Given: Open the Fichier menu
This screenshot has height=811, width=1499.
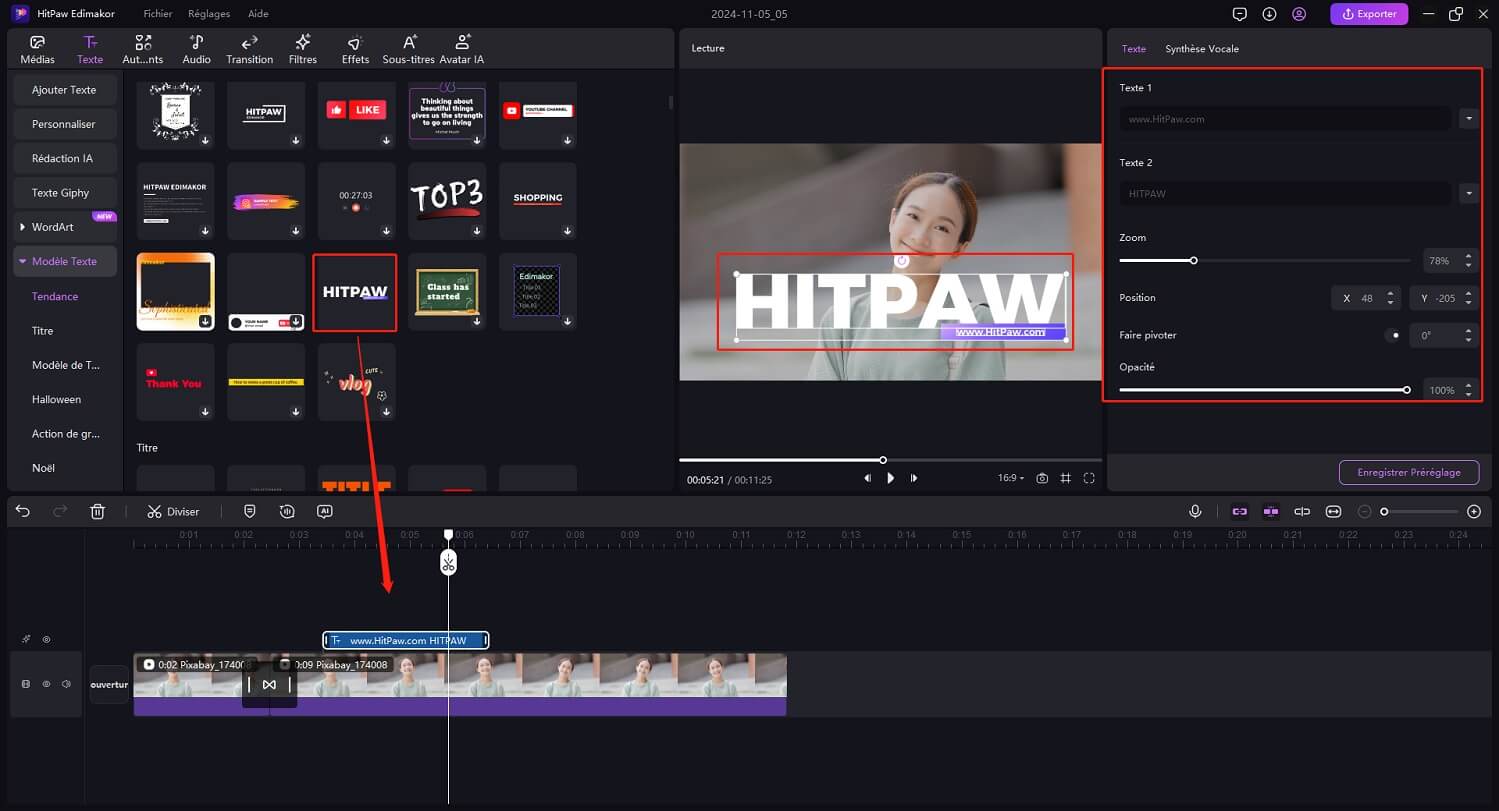Looking at the screenshot, I should pos(158,14).
